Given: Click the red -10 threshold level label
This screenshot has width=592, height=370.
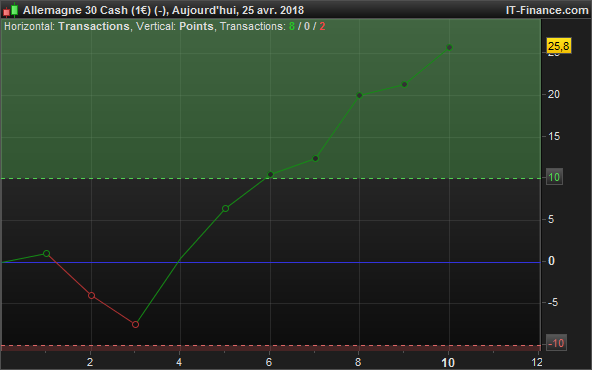Looking at the screenshot, I should click(x=556, y=343).
